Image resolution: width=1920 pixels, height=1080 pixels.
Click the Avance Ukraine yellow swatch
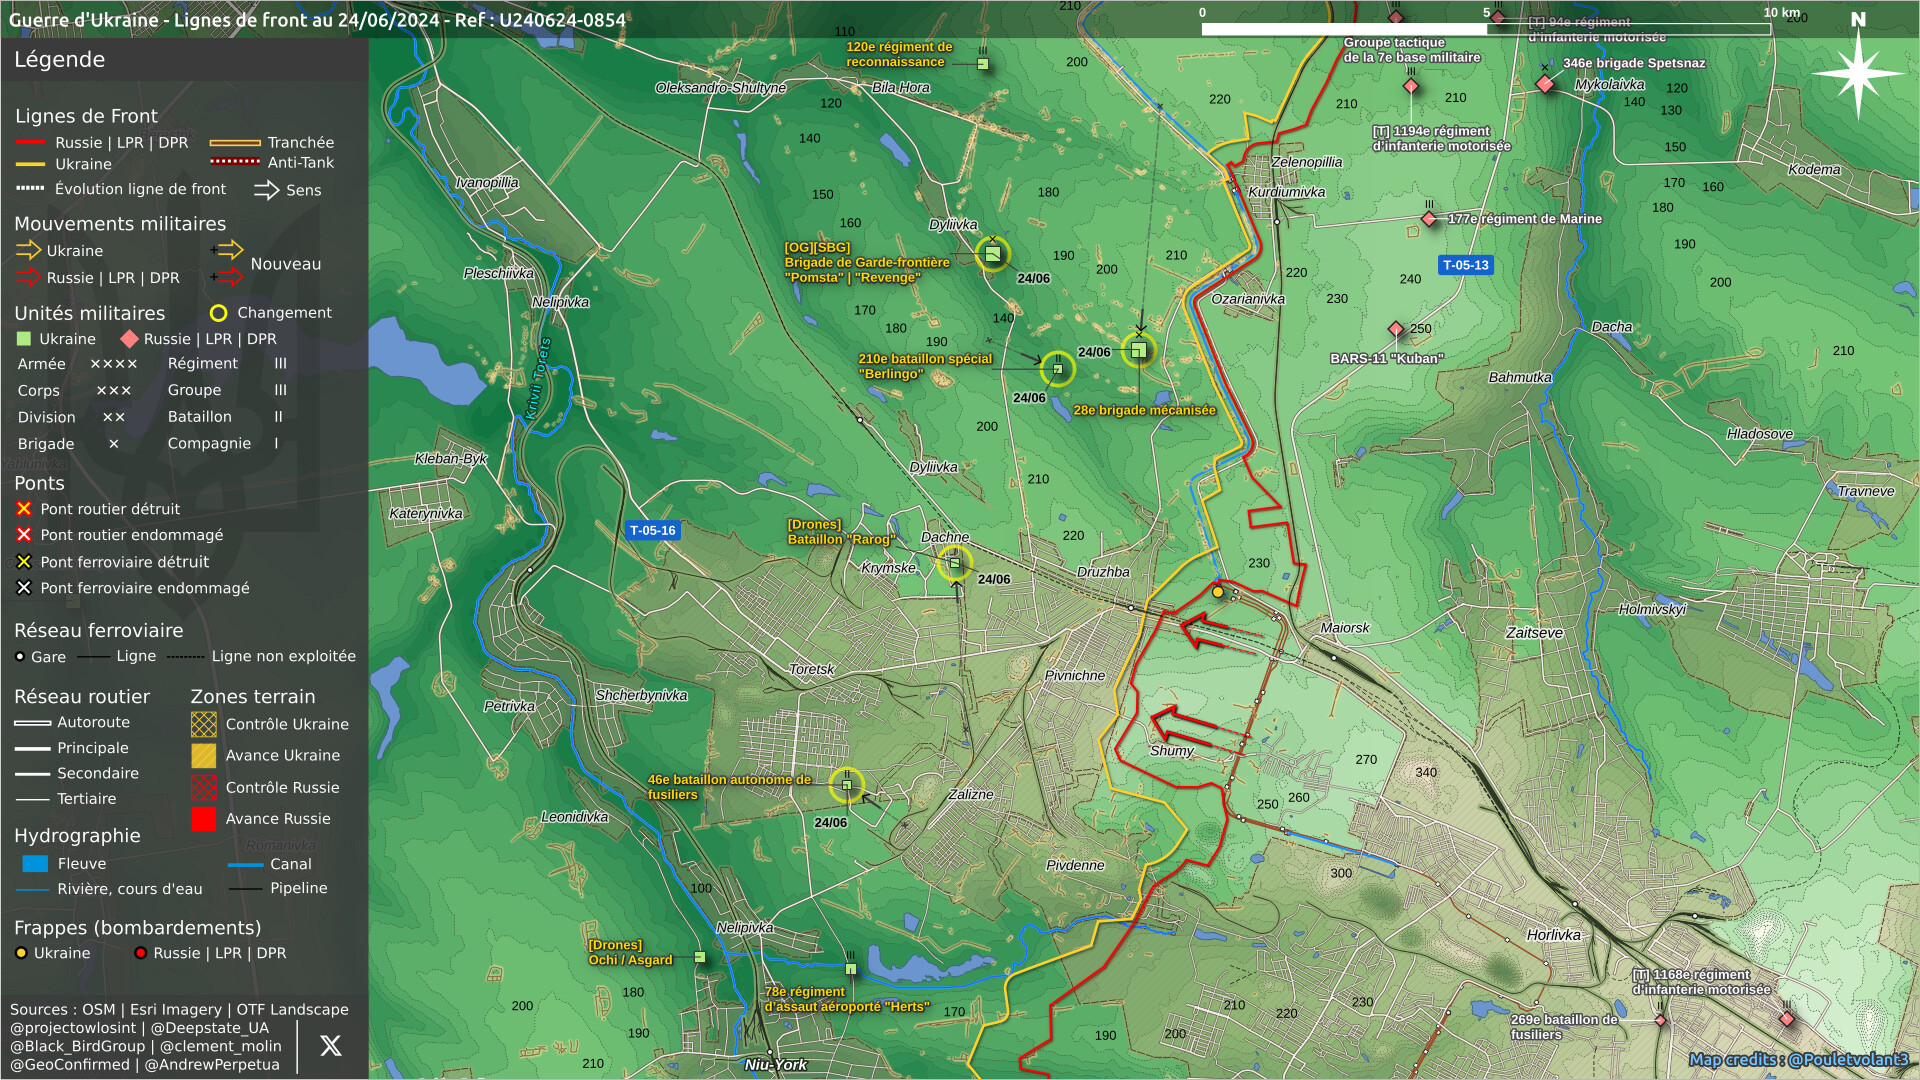click(203, 756)
